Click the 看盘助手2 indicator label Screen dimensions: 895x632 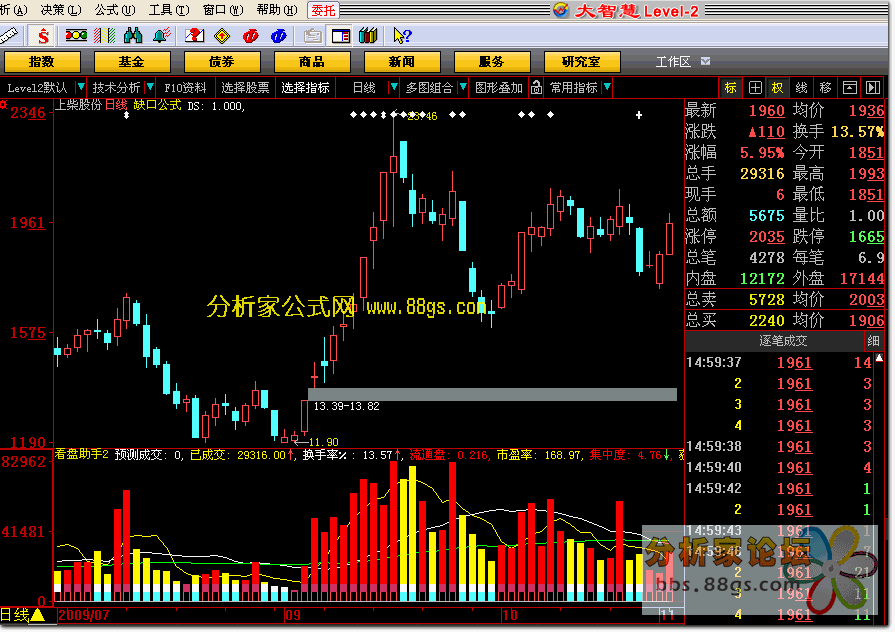click(82, 454)
